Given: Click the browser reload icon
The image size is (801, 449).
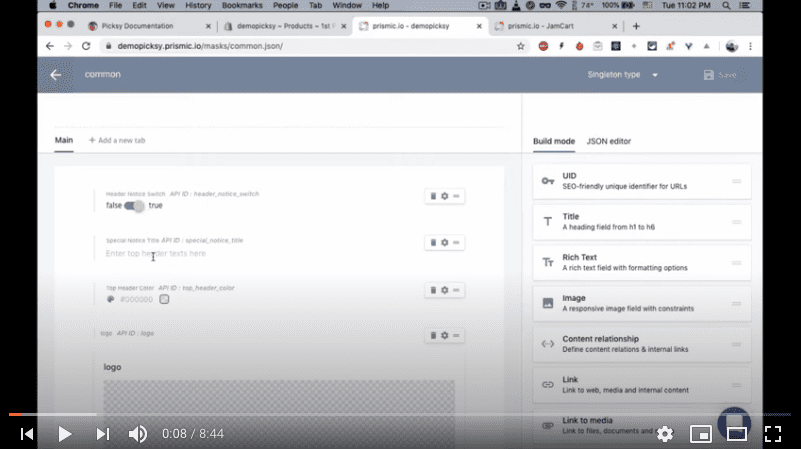Looking at the screenshot, I should pyautogui.click(x=86, y=46).
